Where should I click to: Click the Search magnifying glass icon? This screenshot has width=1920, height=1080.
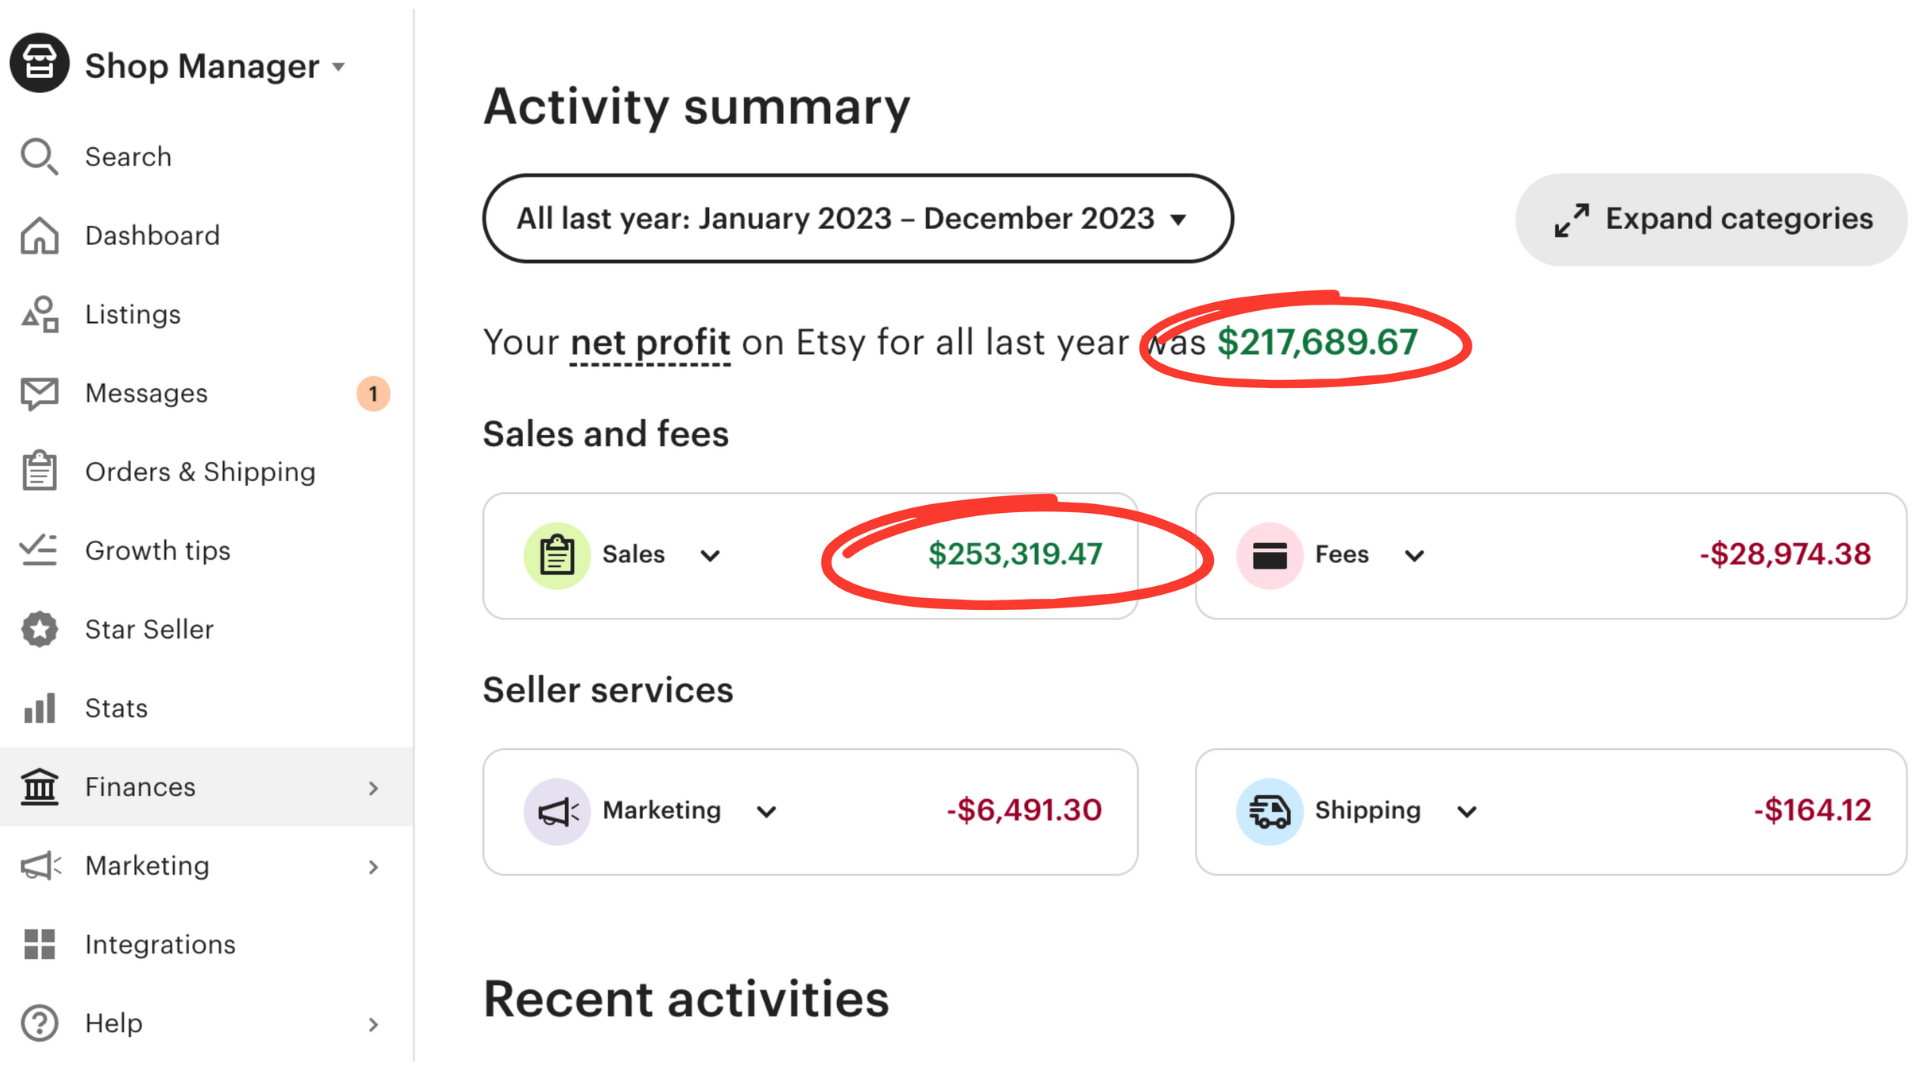tap(39, 157)
